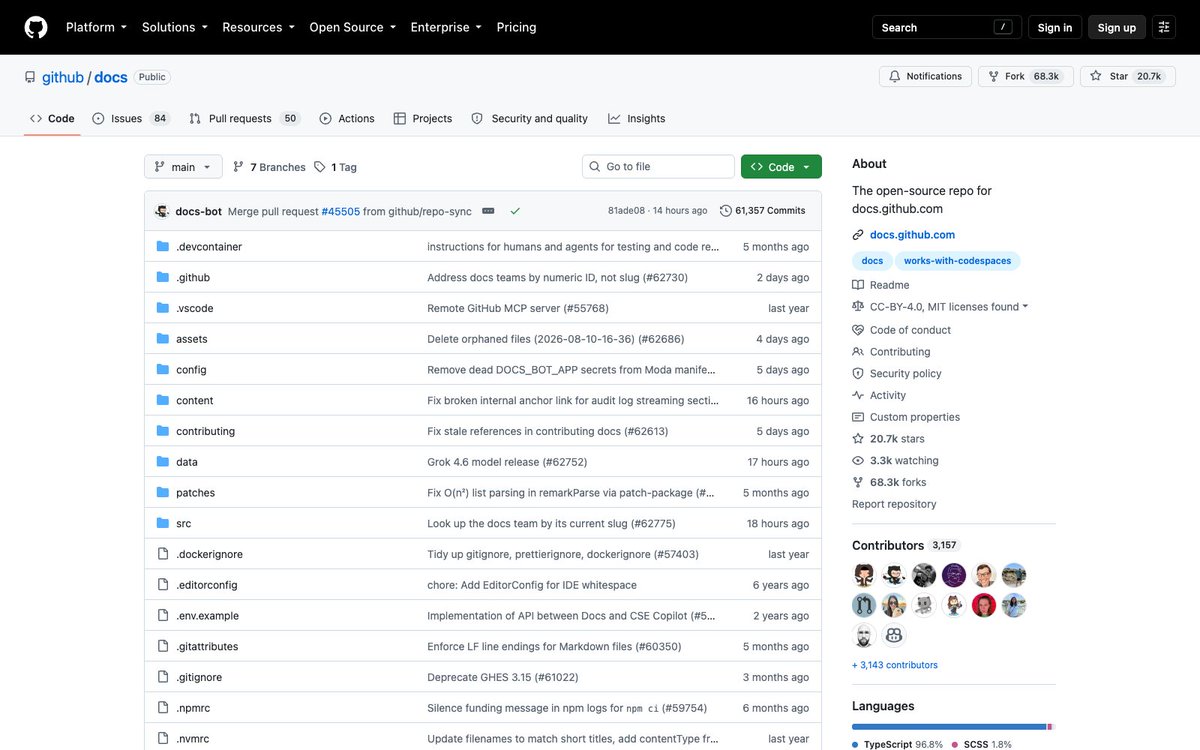Click the Contributing people icon
The image size is (1200, 750).
coord(858,352)
